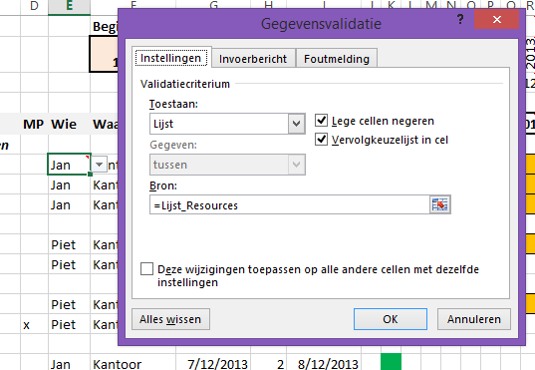Close the Gegevensvalidatie dialog
The image size is (535, 370).
click(497, 19)
